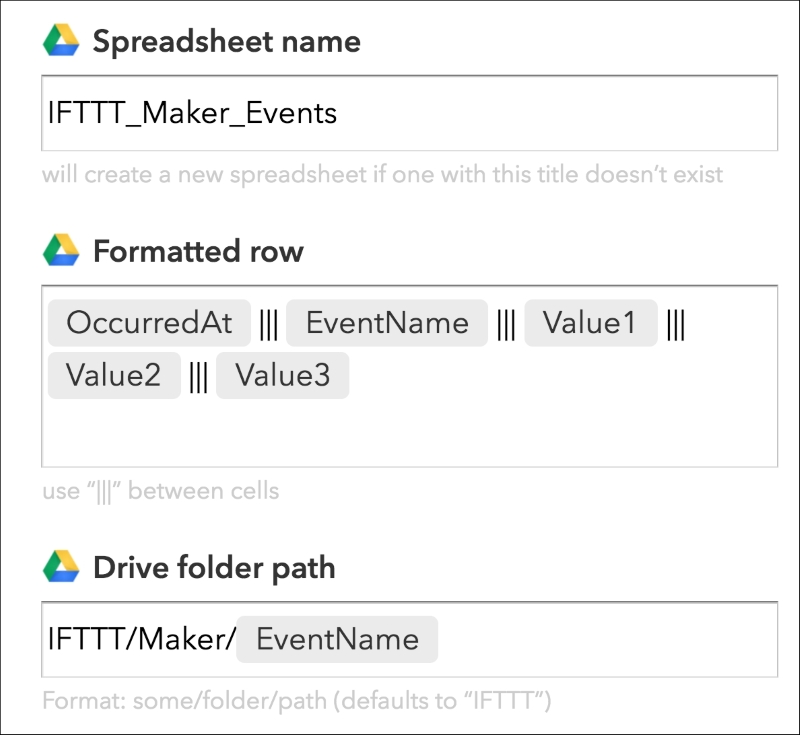Click the IFTTT/Maker/ text in folder path
Screen dimensions: 800x735
pyautogui.click(x=140, y=640)
